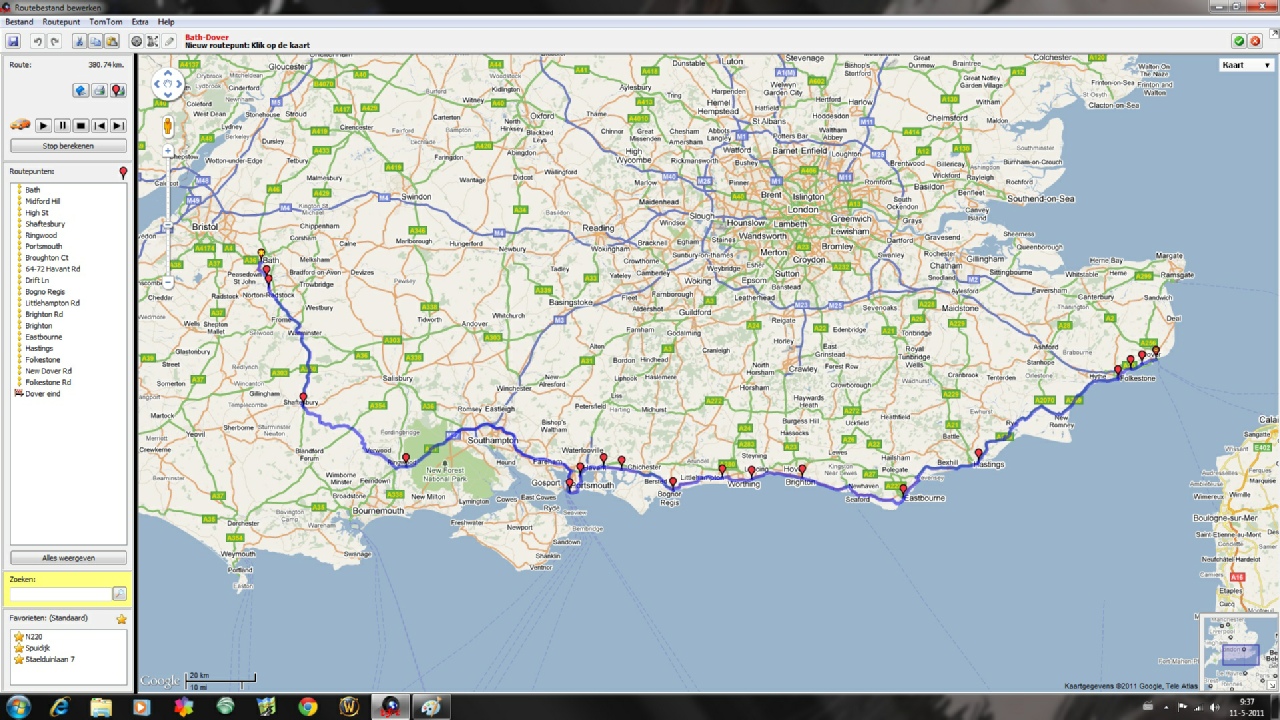
Task: Redo the change via the toolbar arrow
Action: 55,41
